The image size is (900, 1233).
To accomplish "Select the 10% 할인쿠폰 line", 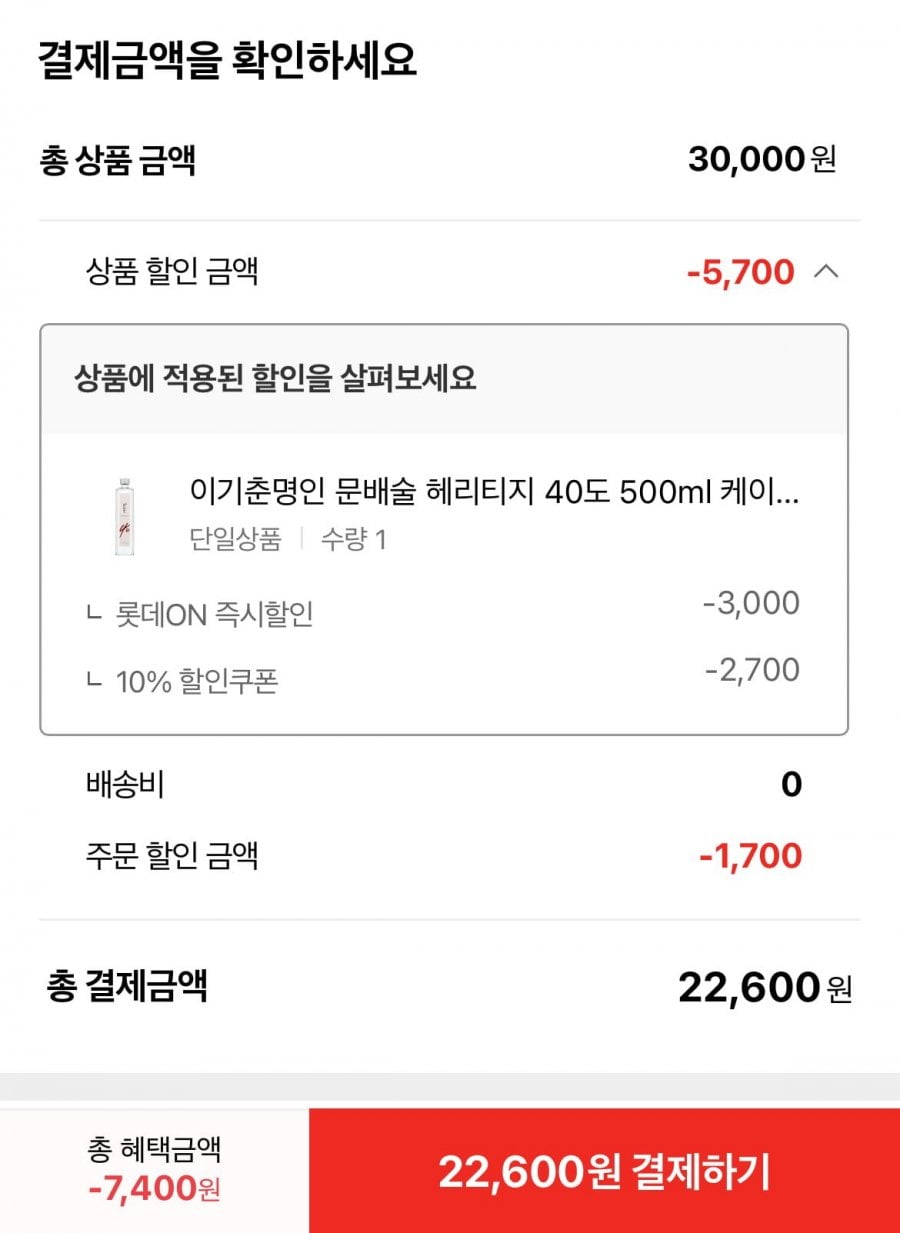I will point(183,681).
